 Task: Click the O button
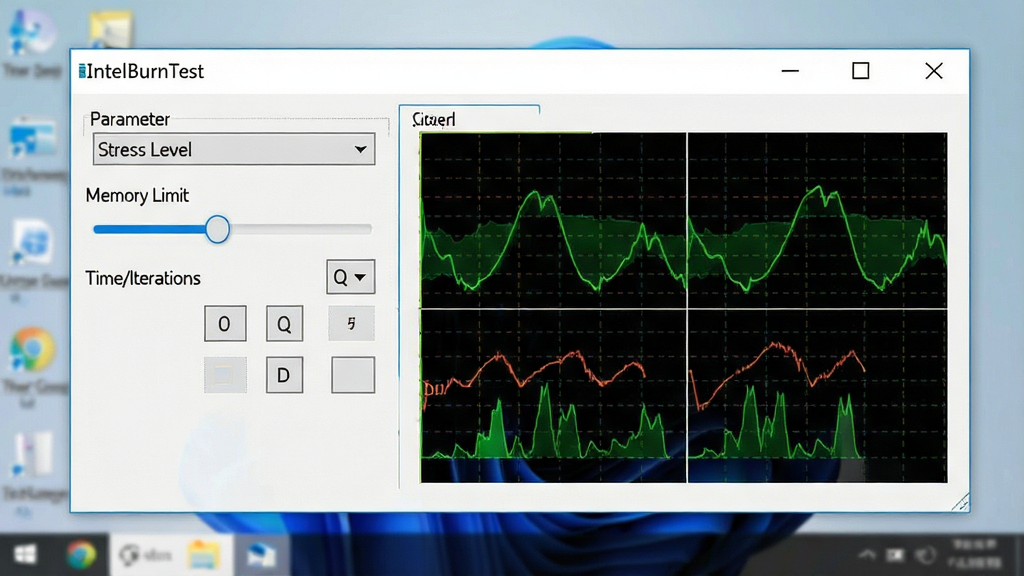pyautogui.click(x=225, y=323)
